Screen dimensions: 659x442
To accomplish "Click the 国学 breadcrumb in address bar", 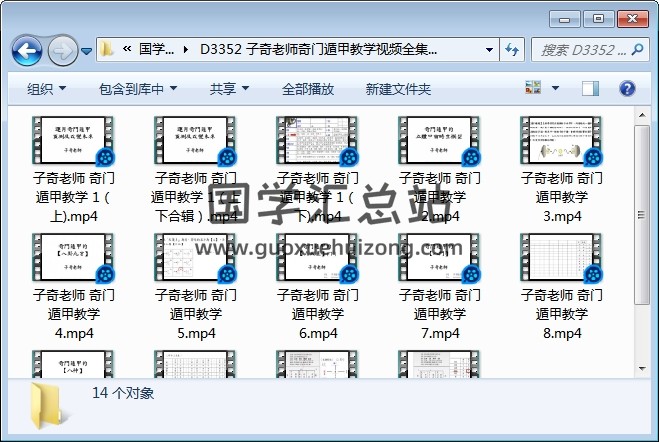I will [155, 49].
